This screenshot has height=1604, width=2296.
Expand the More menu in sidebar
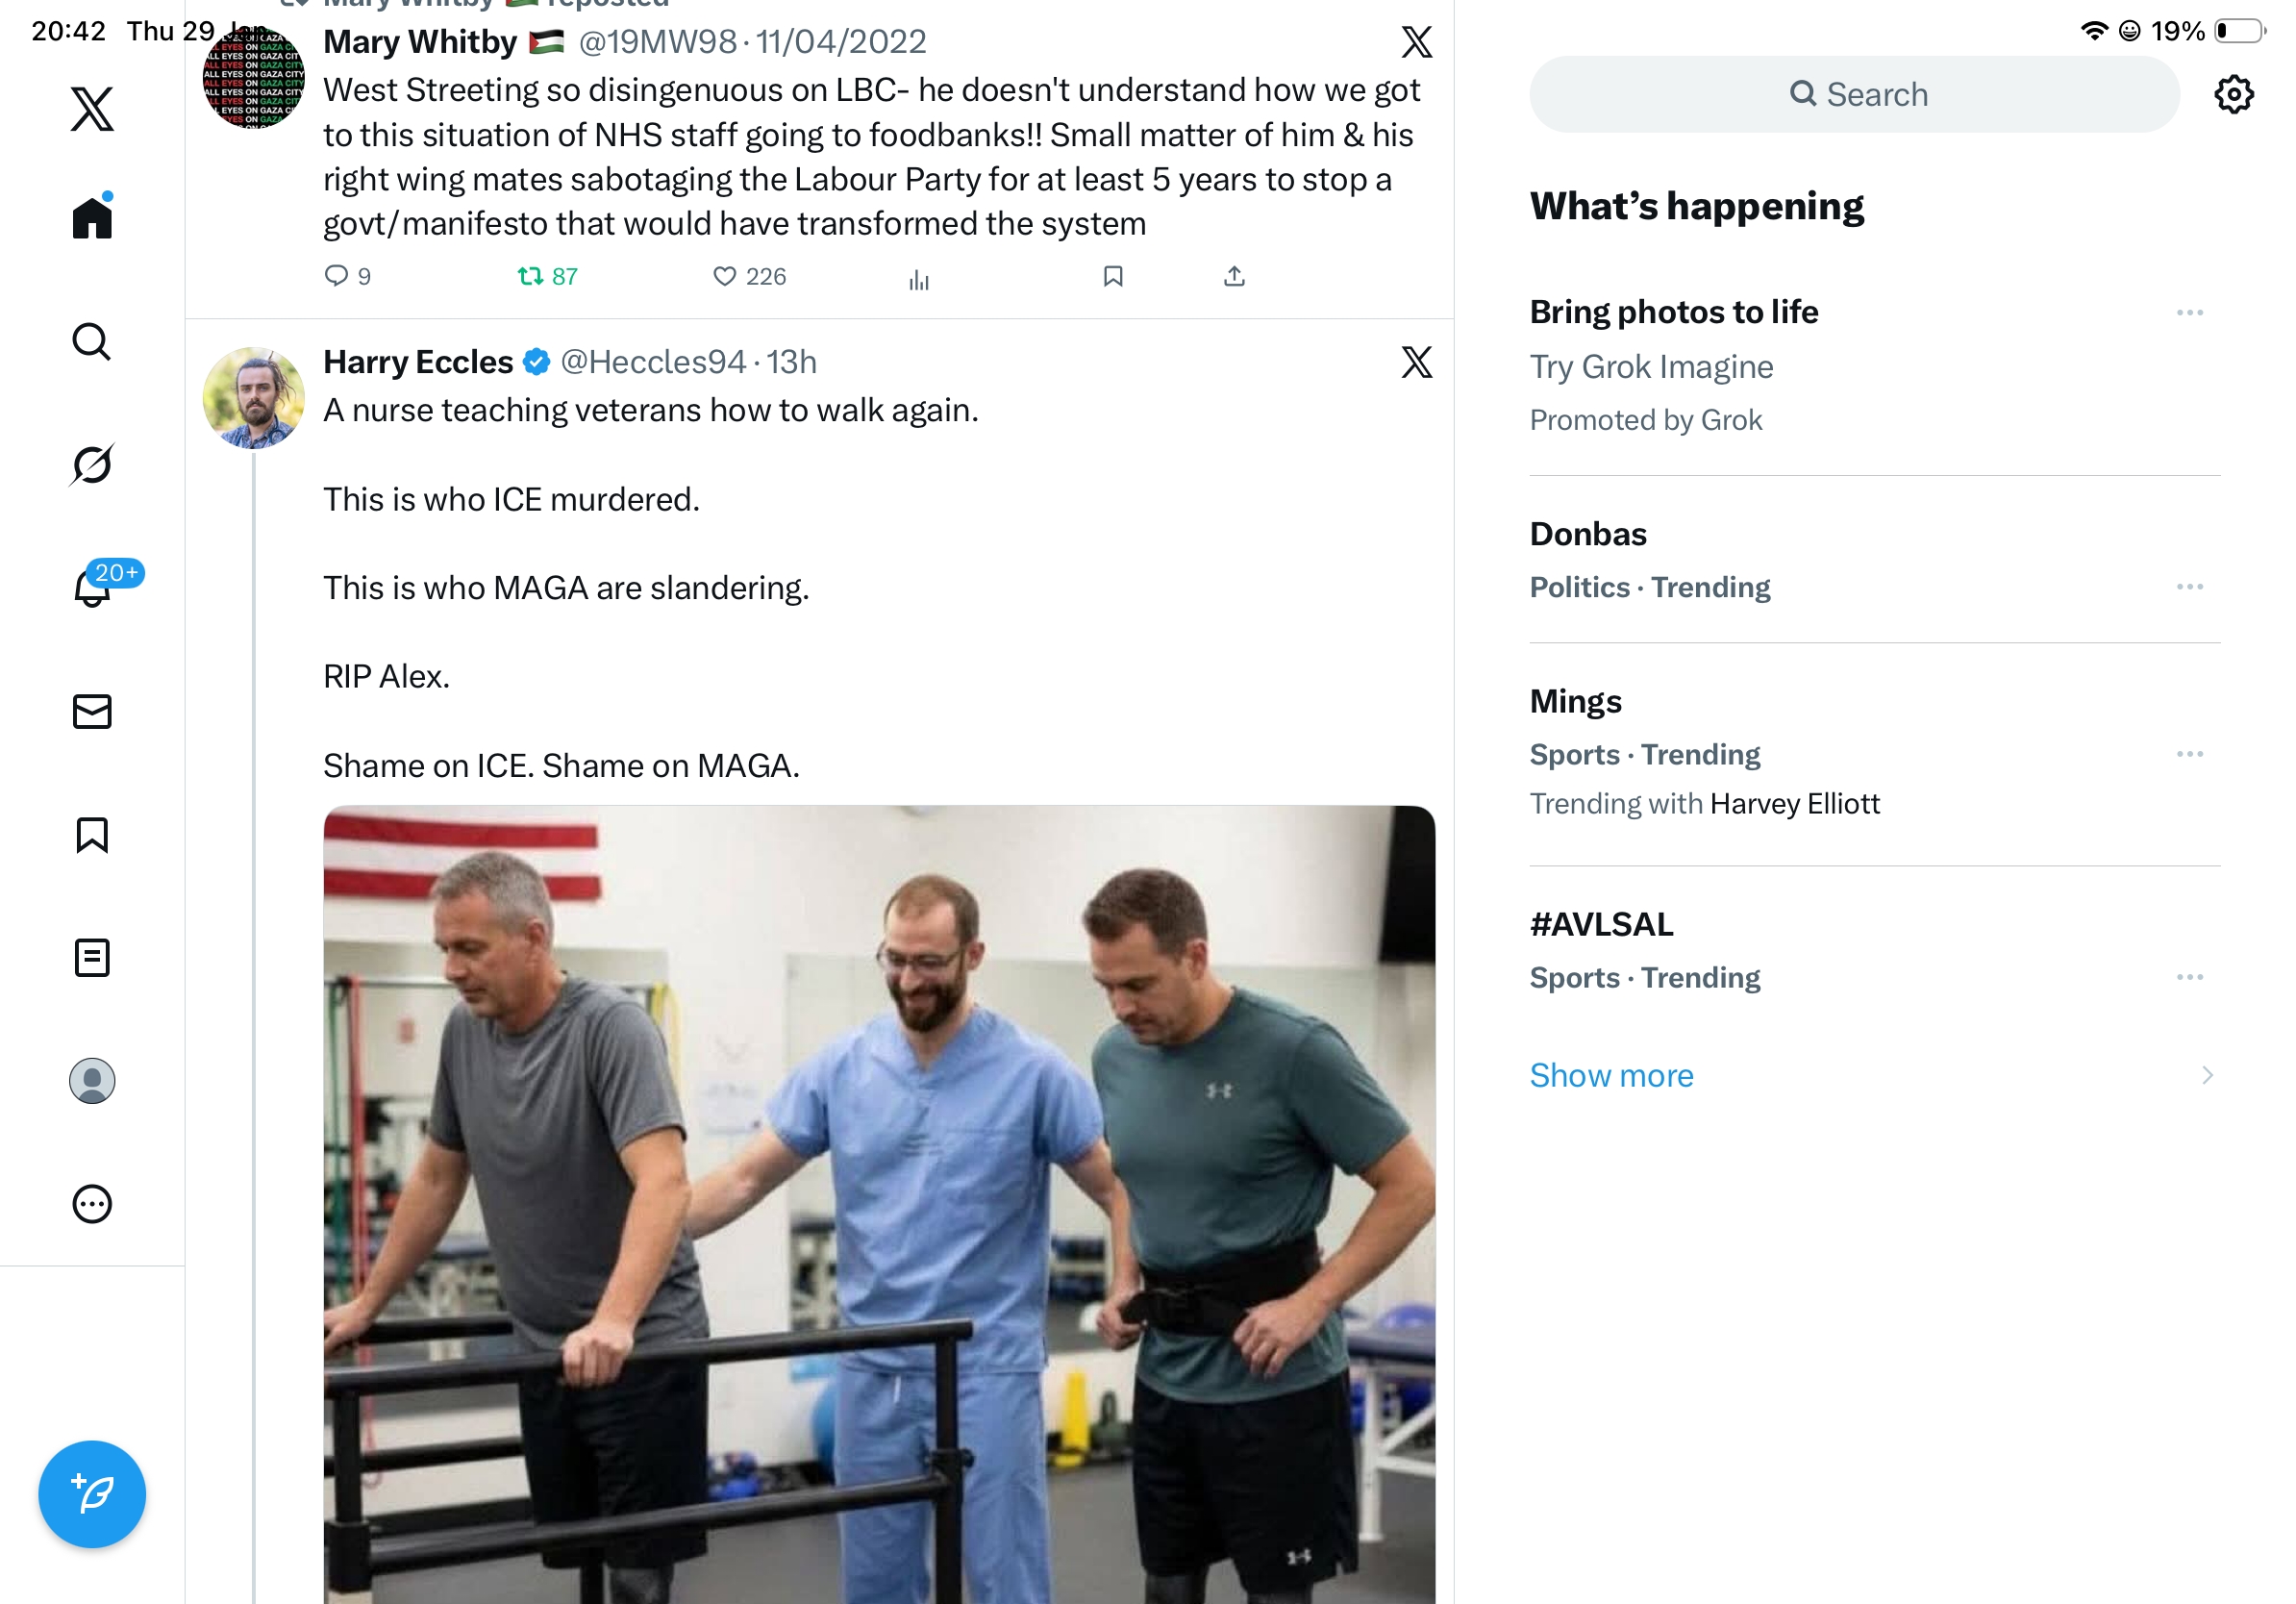coord(92,1204)
